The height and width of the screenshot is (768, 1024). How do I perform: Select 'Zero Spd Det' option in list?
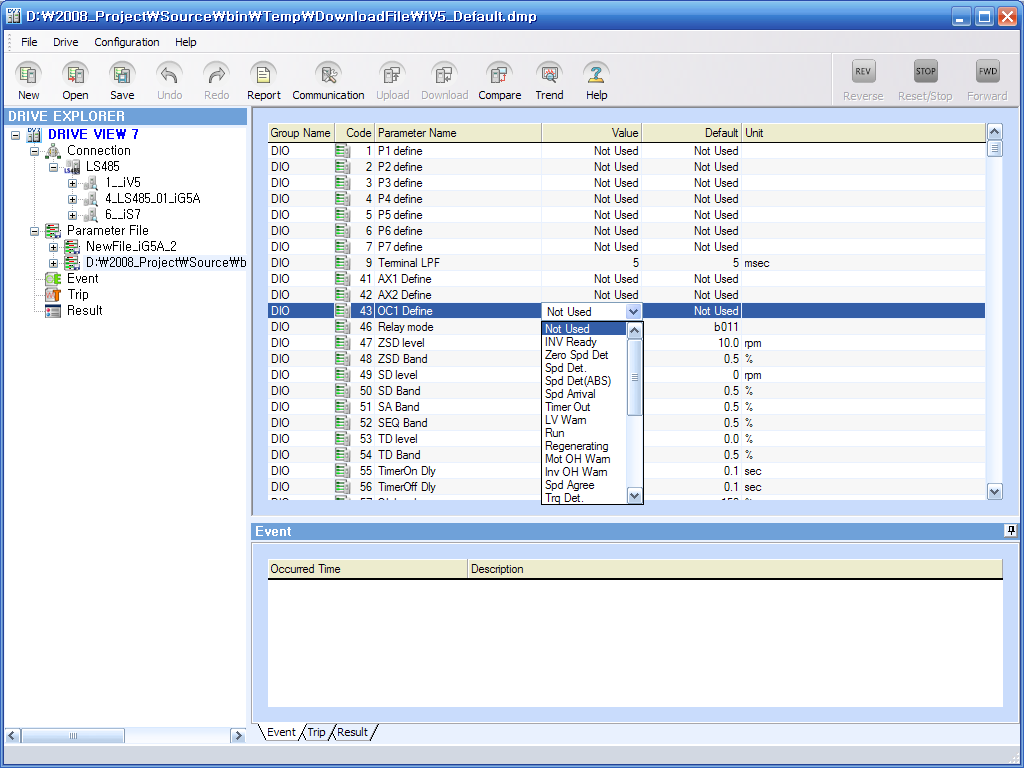coord(576,355)
